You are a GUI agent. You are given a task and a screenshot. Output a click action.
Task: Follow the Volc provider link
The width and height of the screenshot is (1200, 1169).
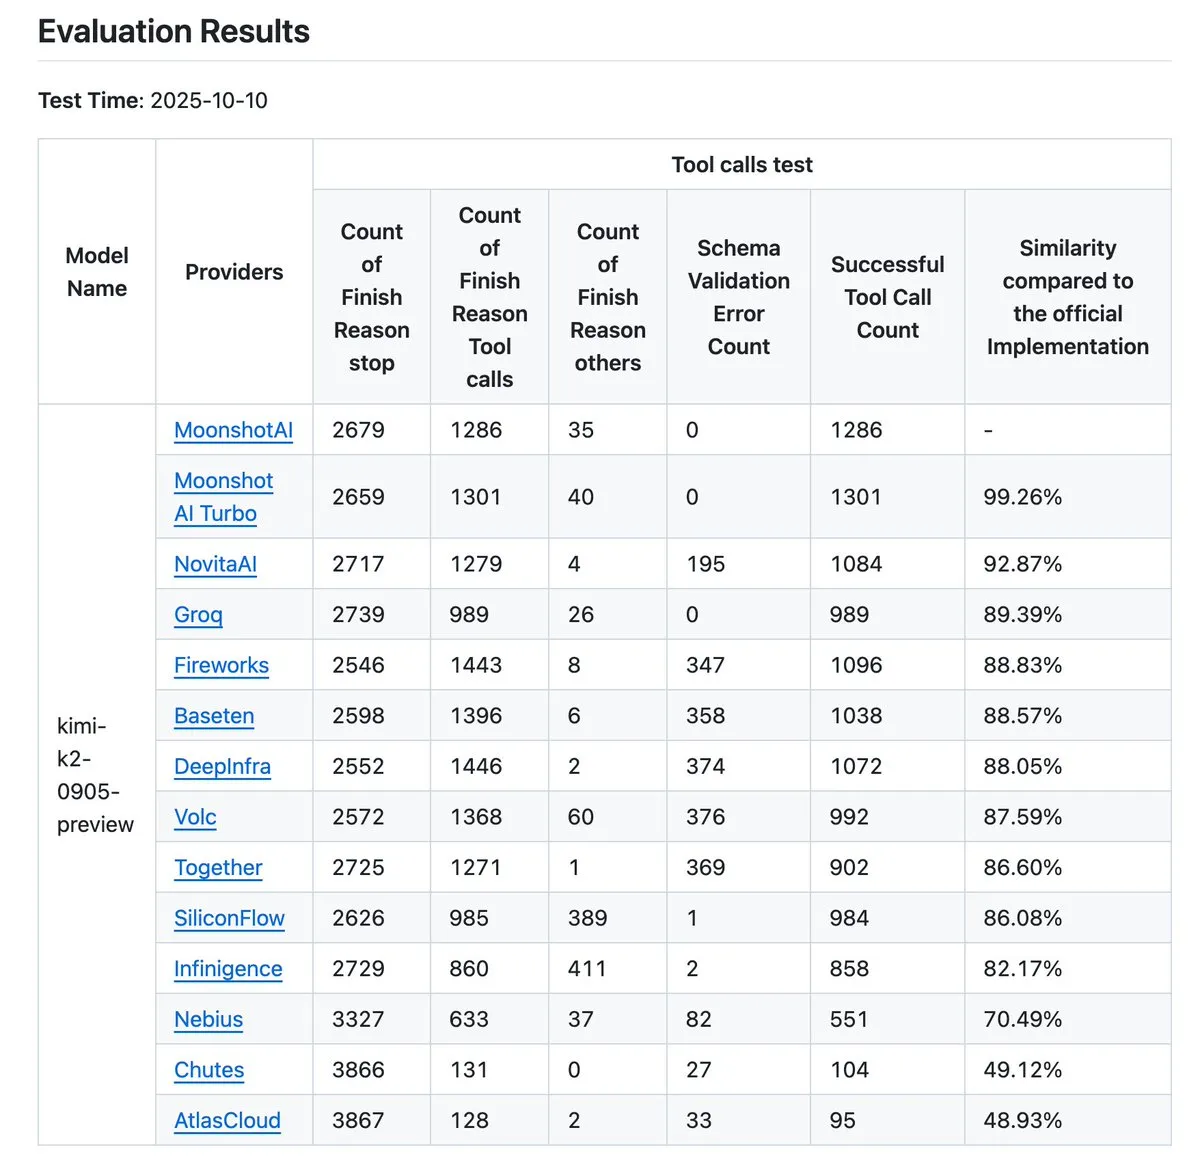pyautogui.click(x=195, y=817)
